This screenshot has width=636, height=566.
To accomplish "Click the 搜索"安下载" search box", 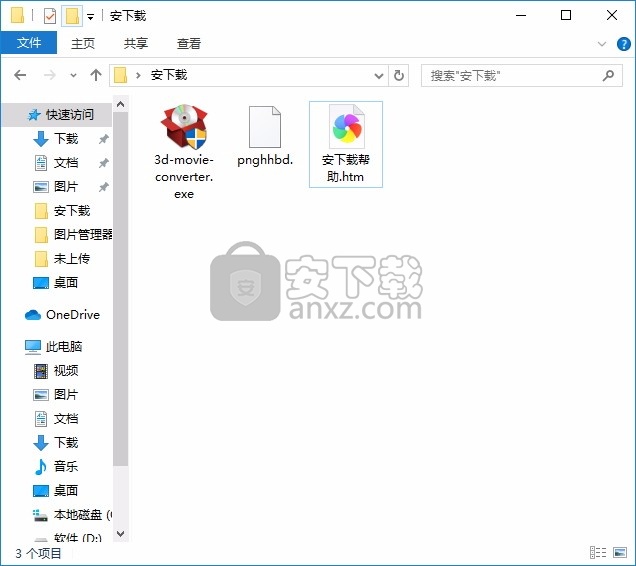I will pos(522,75).
